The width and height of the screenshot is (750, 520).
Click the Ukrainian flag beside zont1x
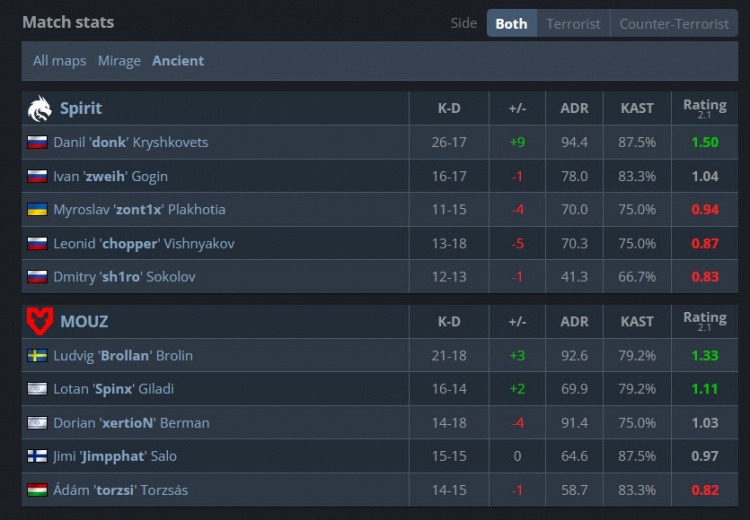(37, 210)
